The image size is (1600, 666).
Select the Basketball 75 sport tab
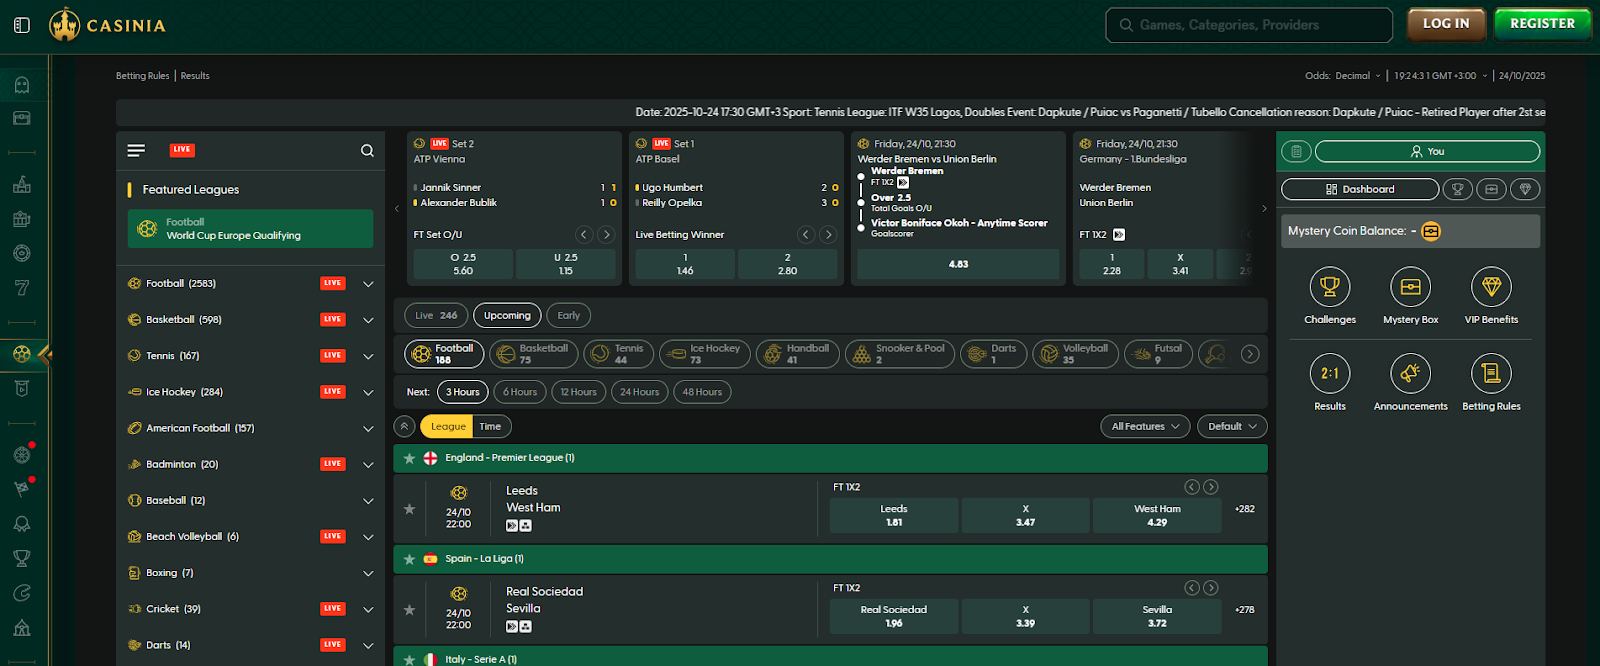(x=534, y=354)
